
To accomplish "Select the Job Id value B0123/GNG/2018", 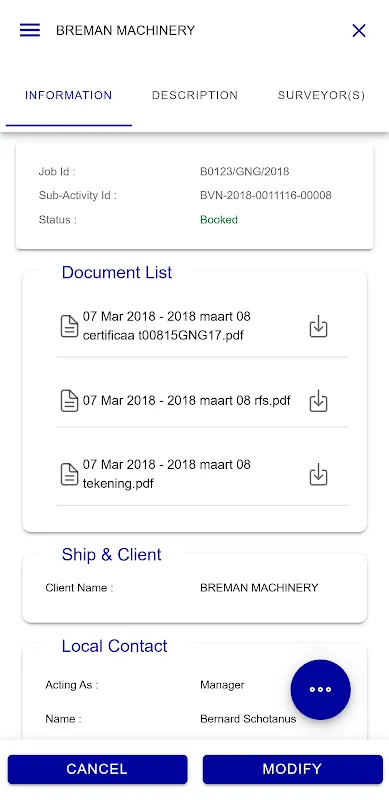I will (245, 171).
